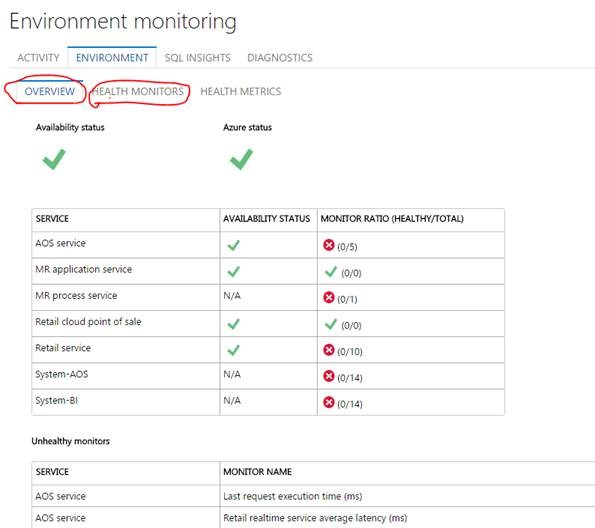The width and height of the screenshot is (595, 528).
Task: Click (0/14) ratio in System-BI row
Action: coord(350,404)
